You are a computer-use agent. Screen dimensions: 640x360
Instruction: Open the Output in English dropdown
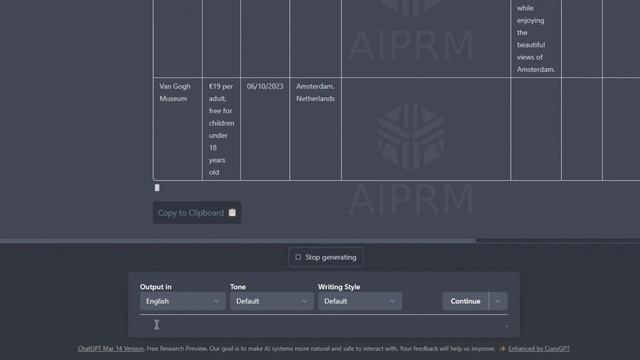[x=182, y=301]
